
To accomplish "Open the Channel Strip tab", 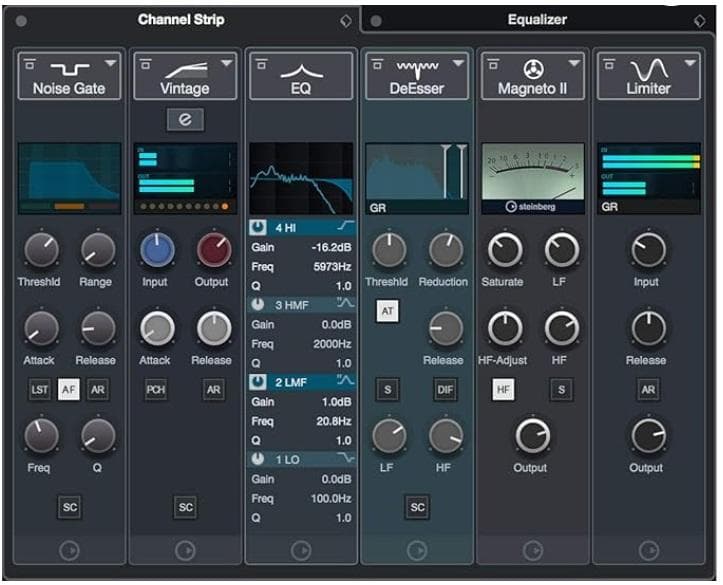I will click(x=181, y=19).
